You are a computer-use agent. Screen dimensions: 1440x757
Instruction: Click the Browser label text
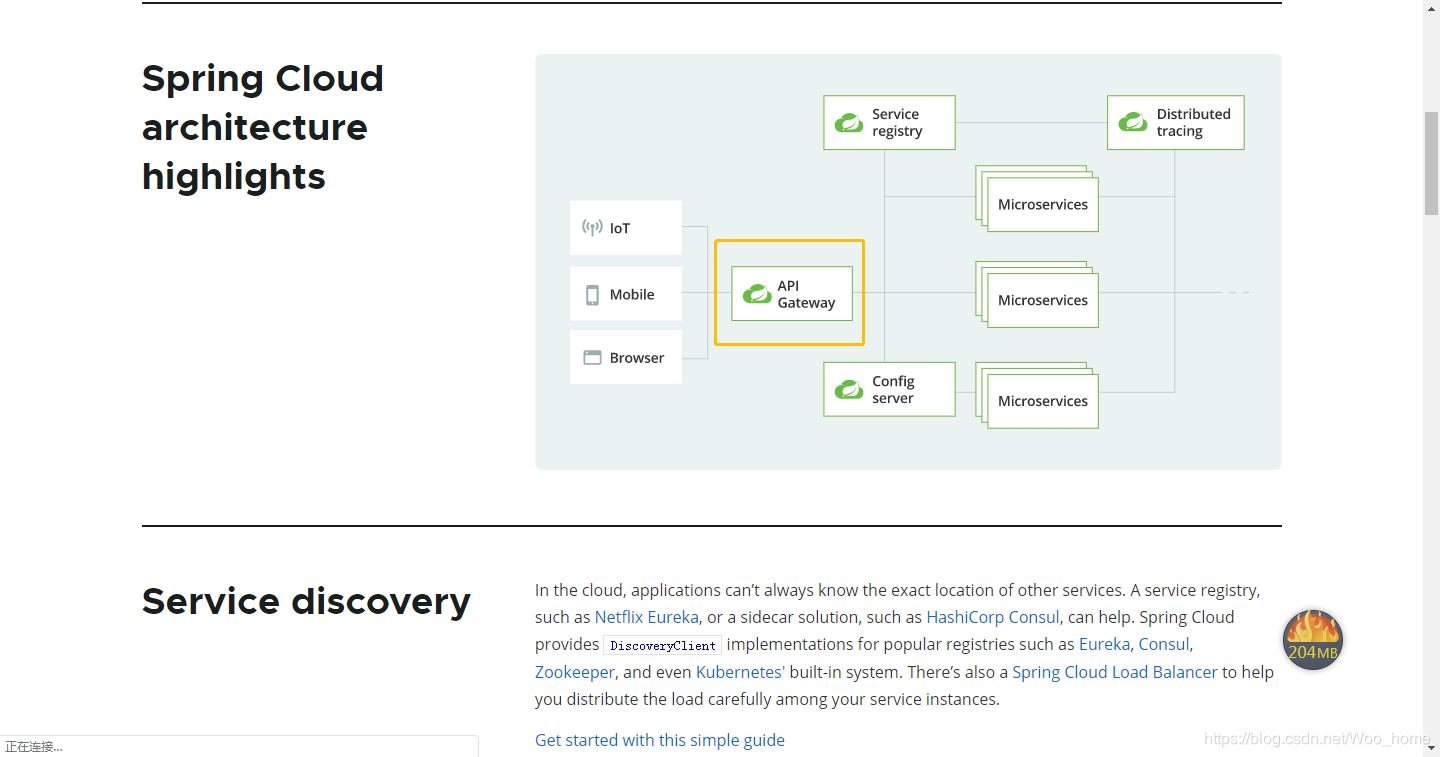tap(637, 357)
